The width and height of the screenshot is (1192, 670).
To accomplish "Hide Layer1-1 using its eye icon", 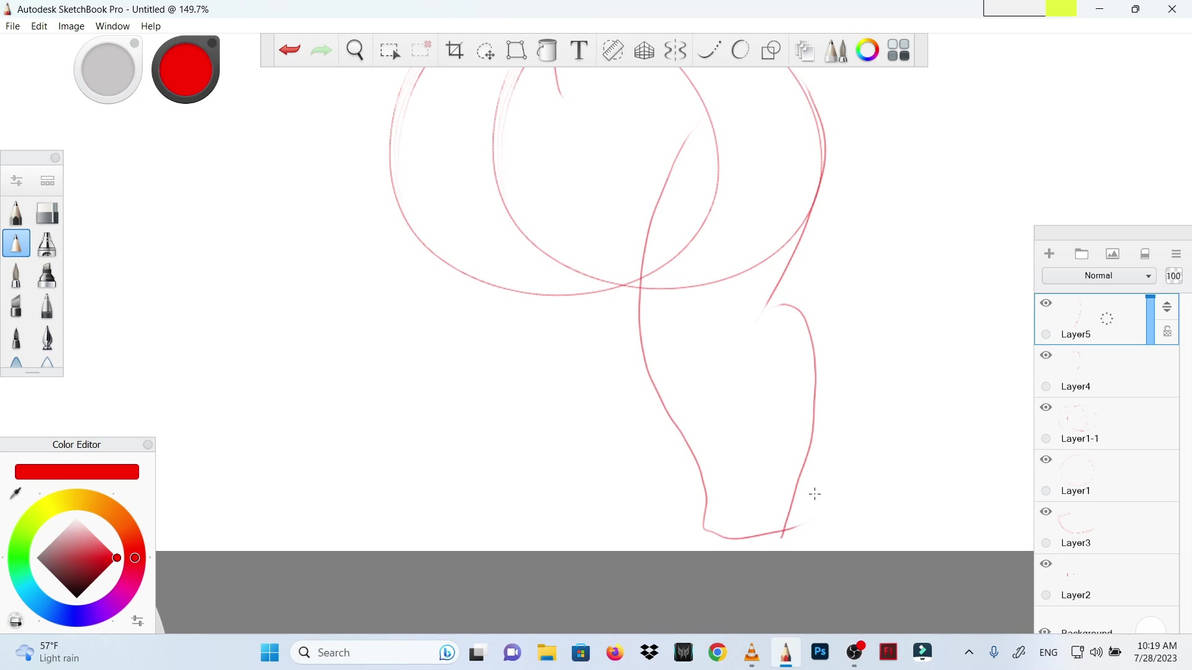I will [x=1046, y=407].
